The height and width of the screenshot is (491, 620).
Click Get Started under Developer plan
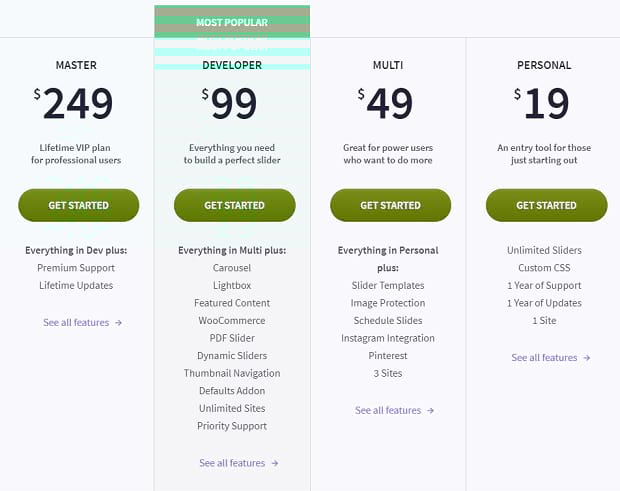(x=234, y=205)
